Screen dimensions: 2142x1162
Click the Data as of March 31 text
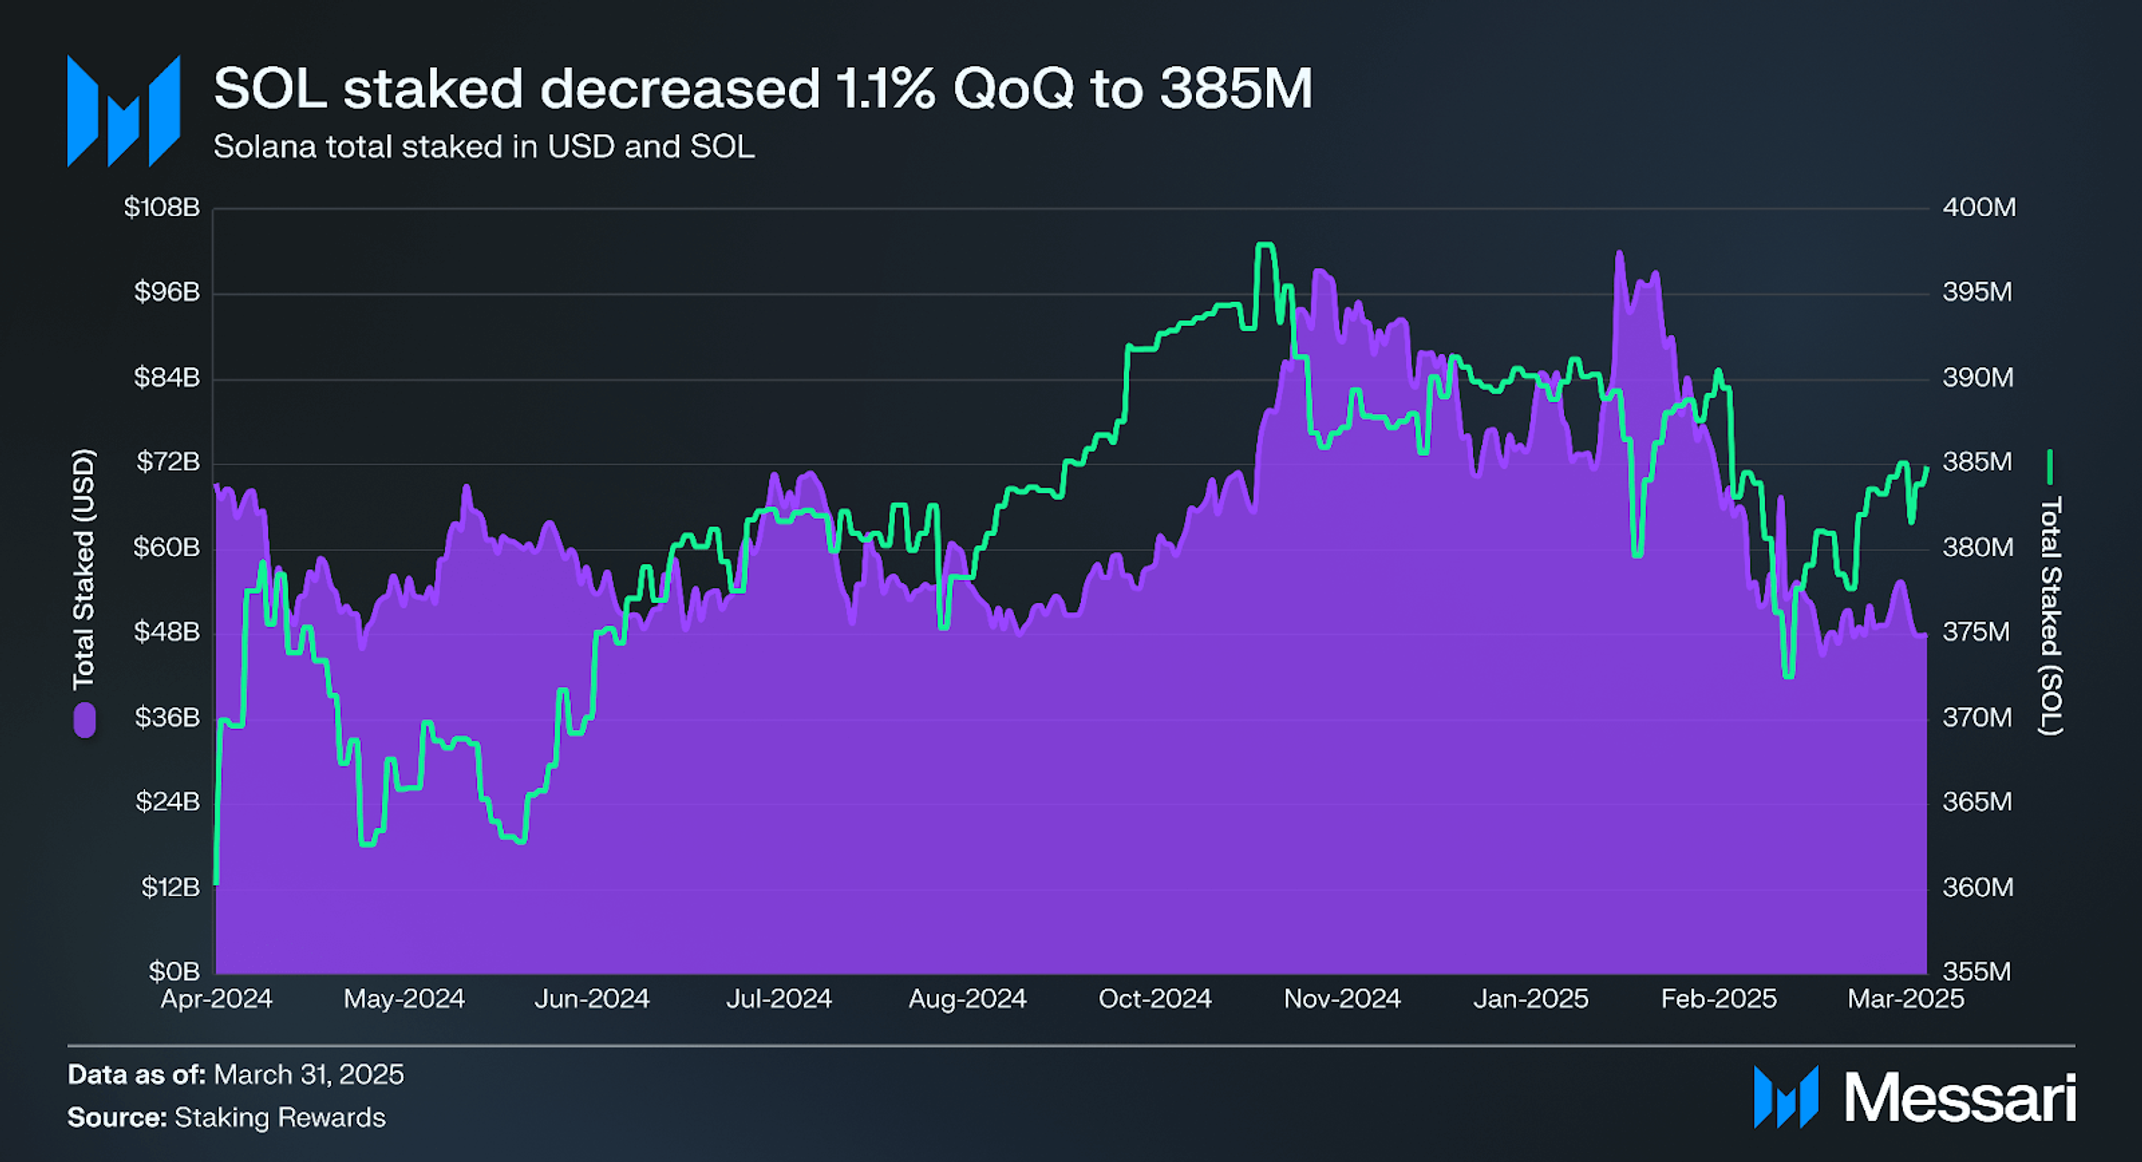tap(236, 1074)
